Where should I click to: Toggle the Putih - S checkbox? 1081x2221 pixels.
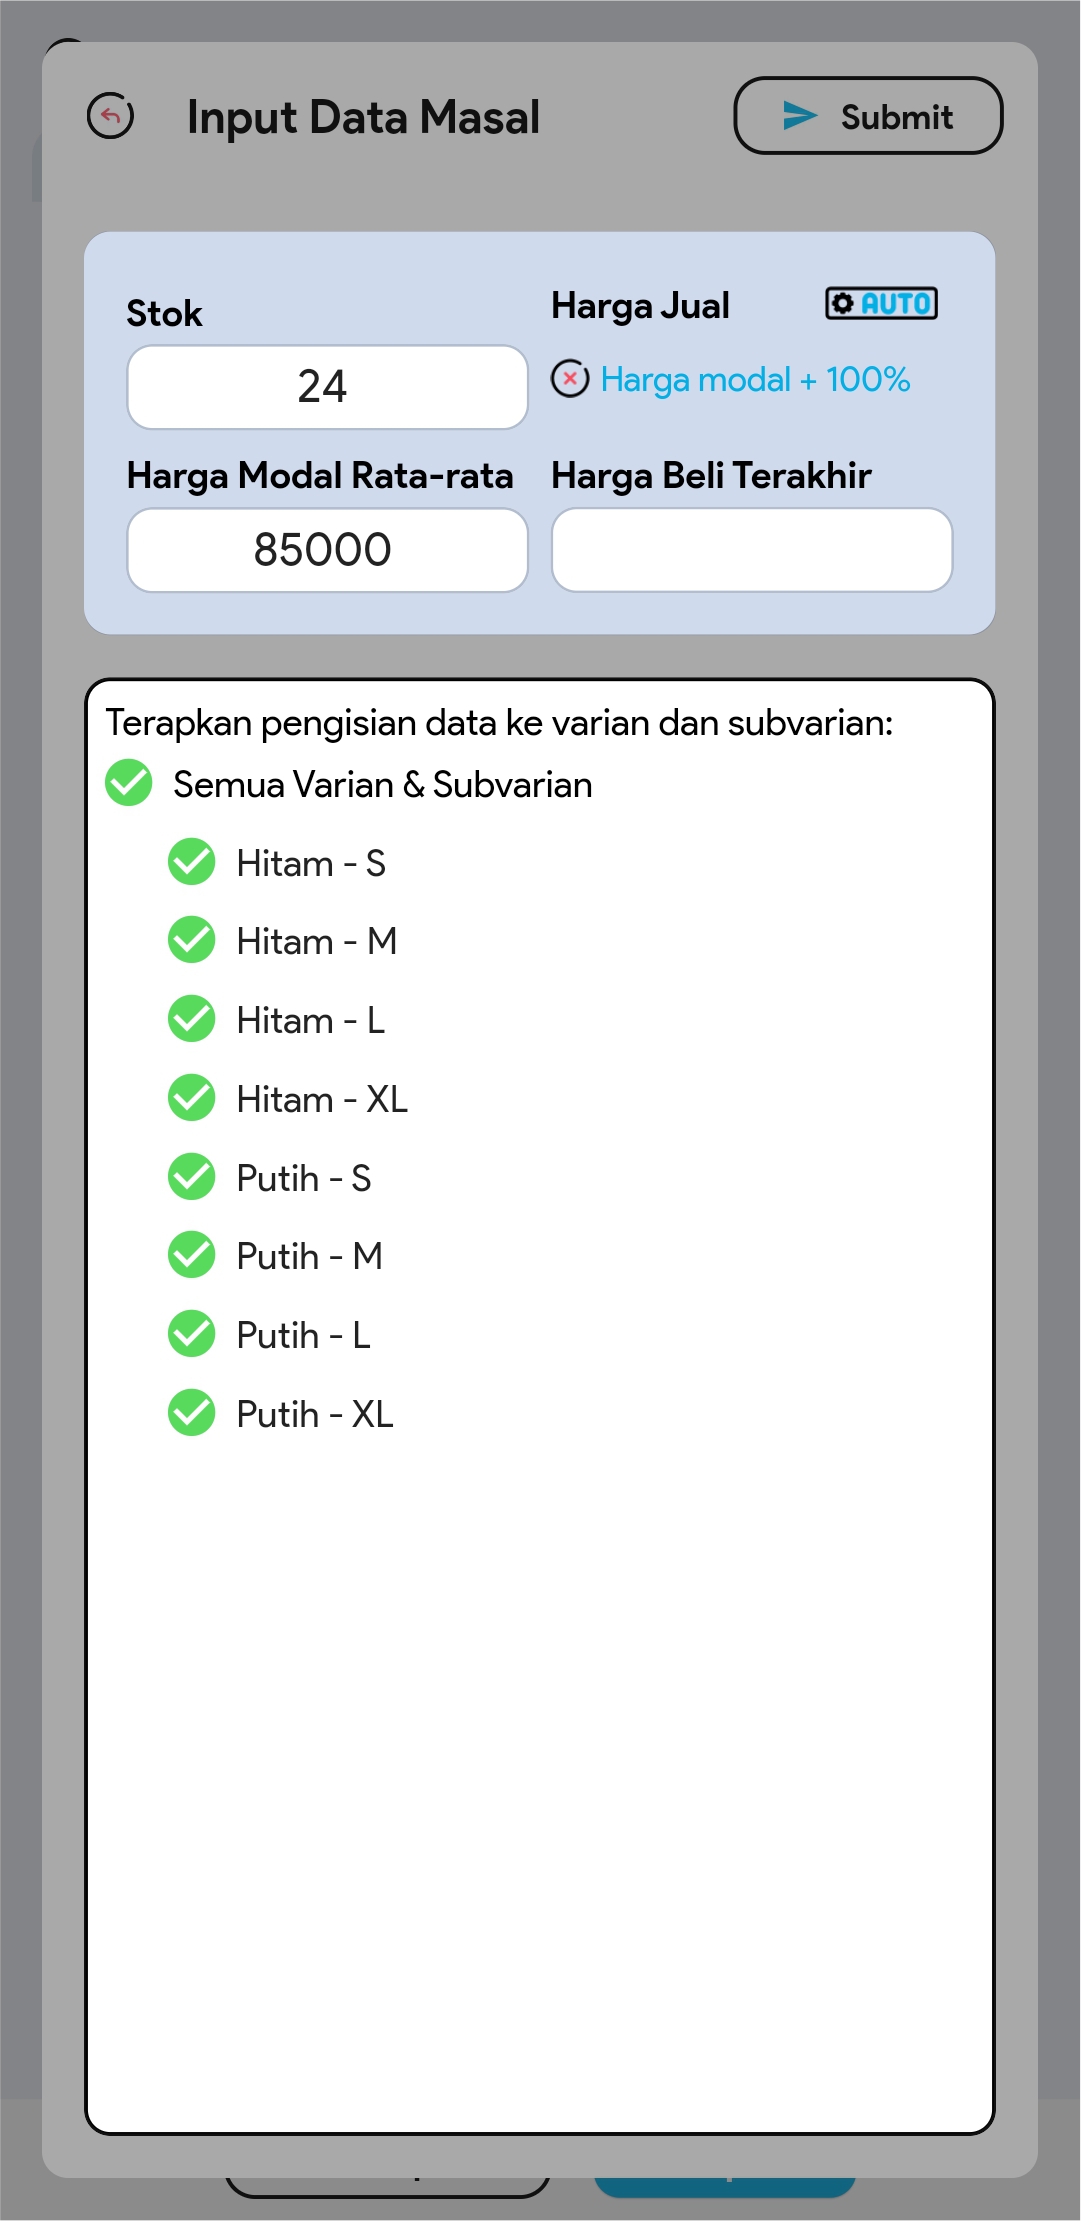(x=192, y=1177)
